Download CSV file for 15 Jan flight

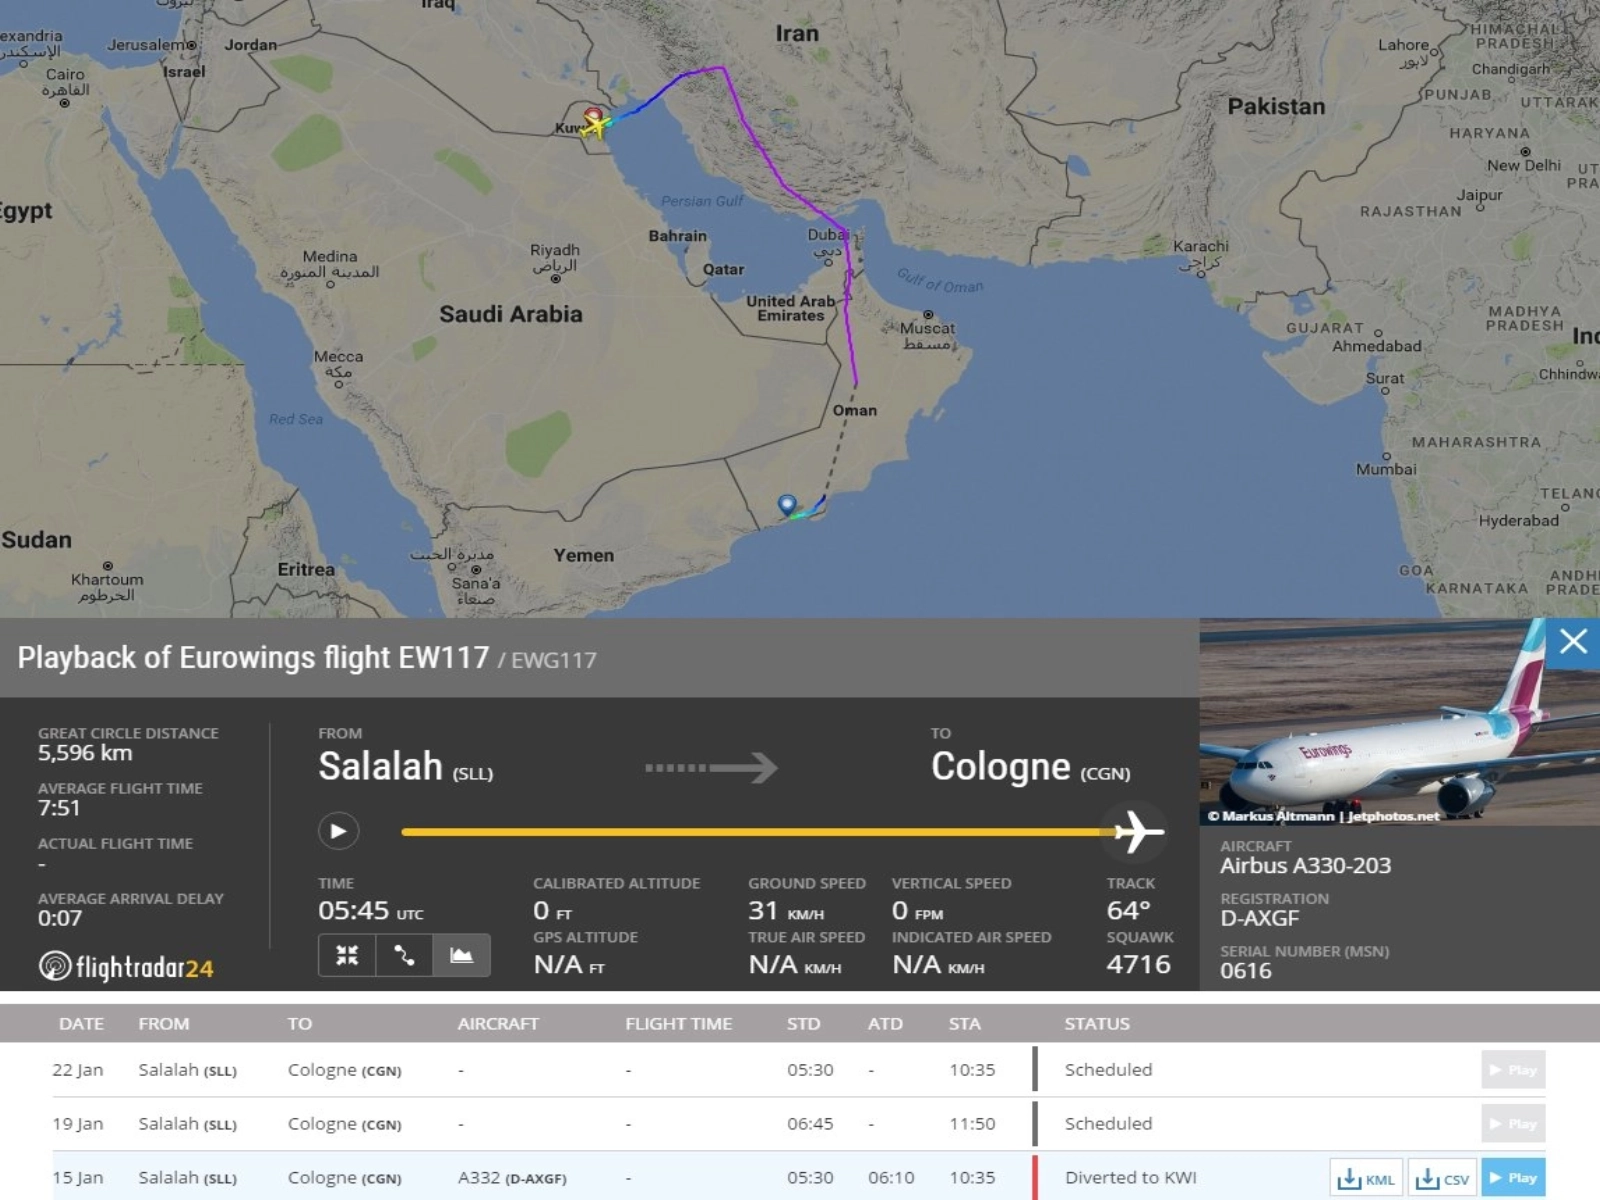click(1442, 1178)
